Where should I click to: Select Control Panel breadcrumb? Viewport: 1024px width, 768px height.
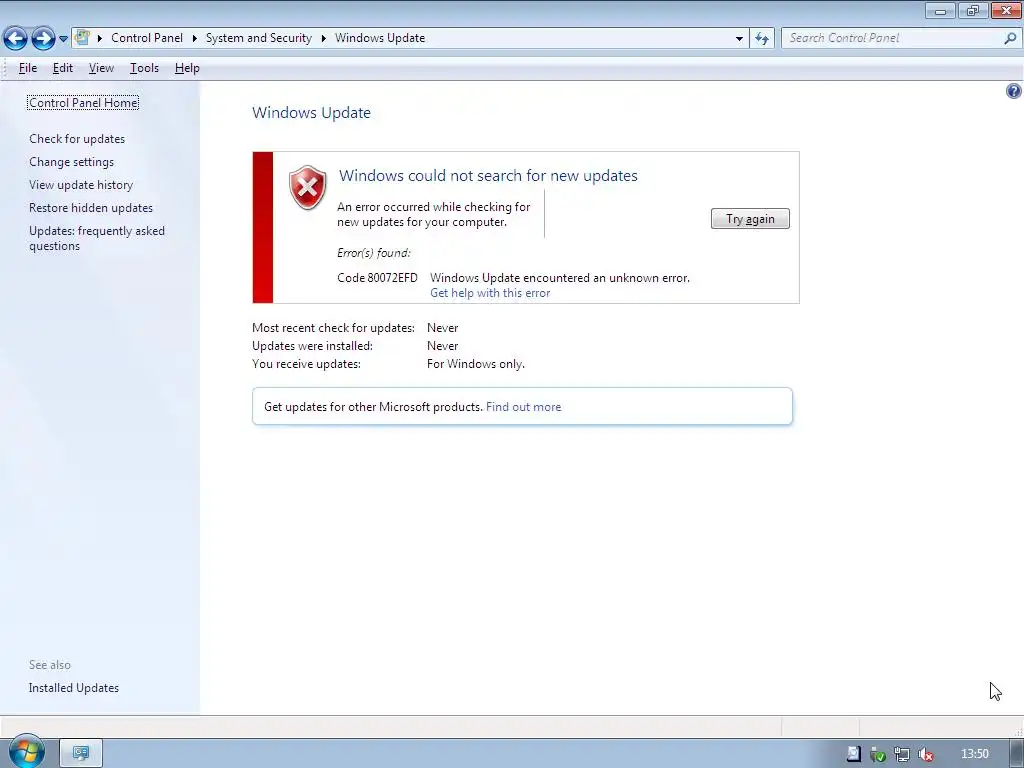[x=147, y=38]
